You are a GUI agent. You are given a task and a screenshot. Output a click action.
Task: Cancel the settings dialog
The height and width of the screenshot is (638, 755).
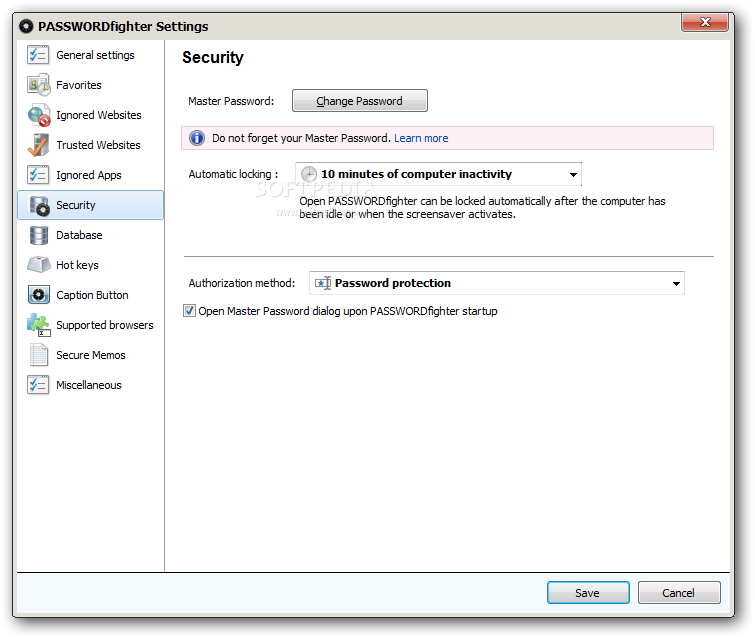pos(679,593)
